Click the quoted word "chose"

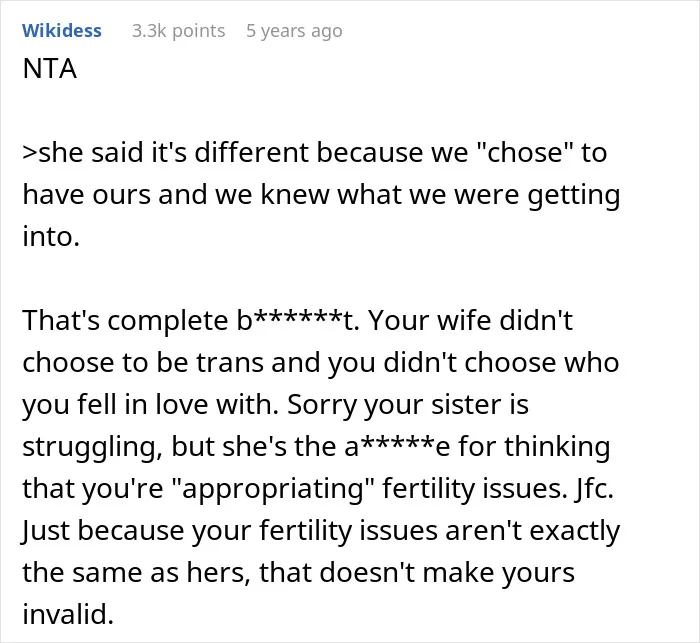525,153
